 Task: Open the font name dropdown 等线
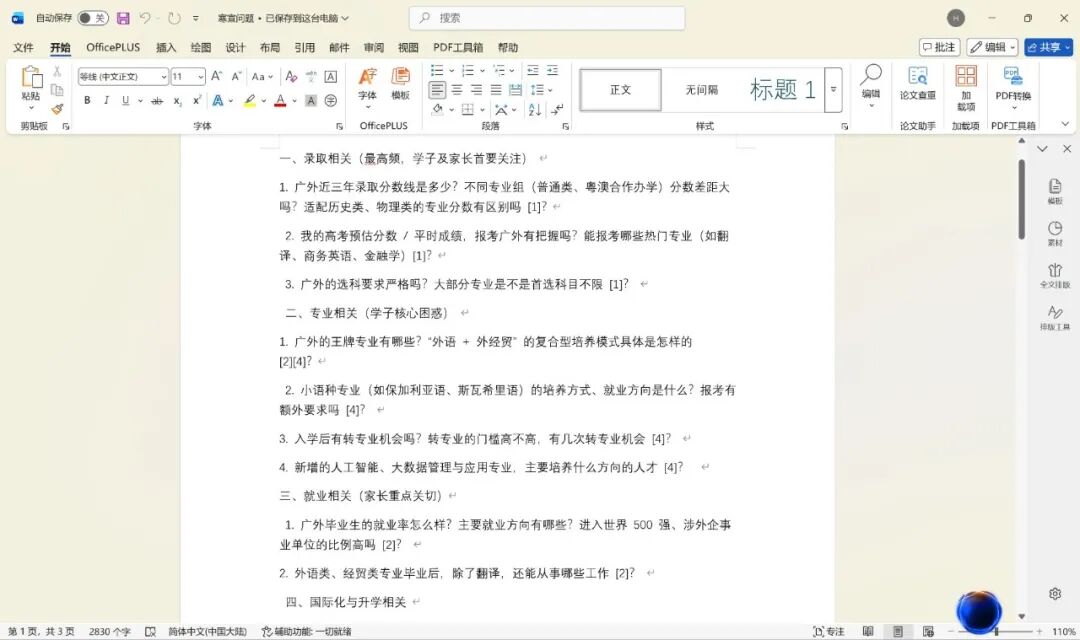[x=123, y=77]
